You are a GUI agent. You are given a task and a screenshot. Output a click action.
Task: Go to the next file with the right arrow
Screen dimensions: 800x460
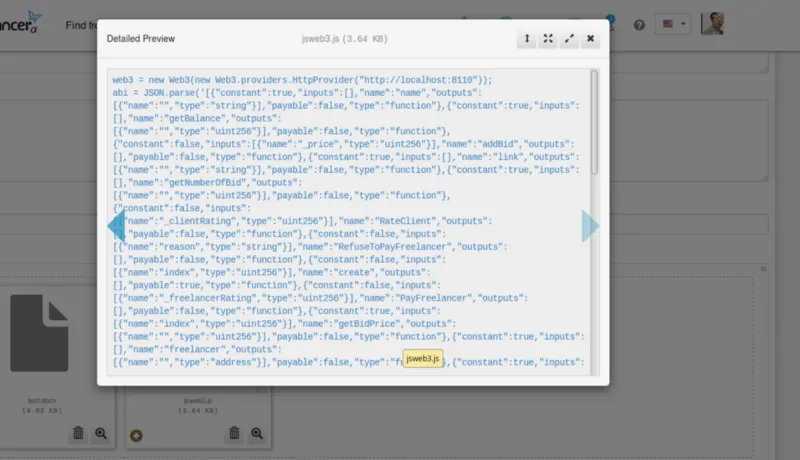pyautogui.click(x=590, y=226)
